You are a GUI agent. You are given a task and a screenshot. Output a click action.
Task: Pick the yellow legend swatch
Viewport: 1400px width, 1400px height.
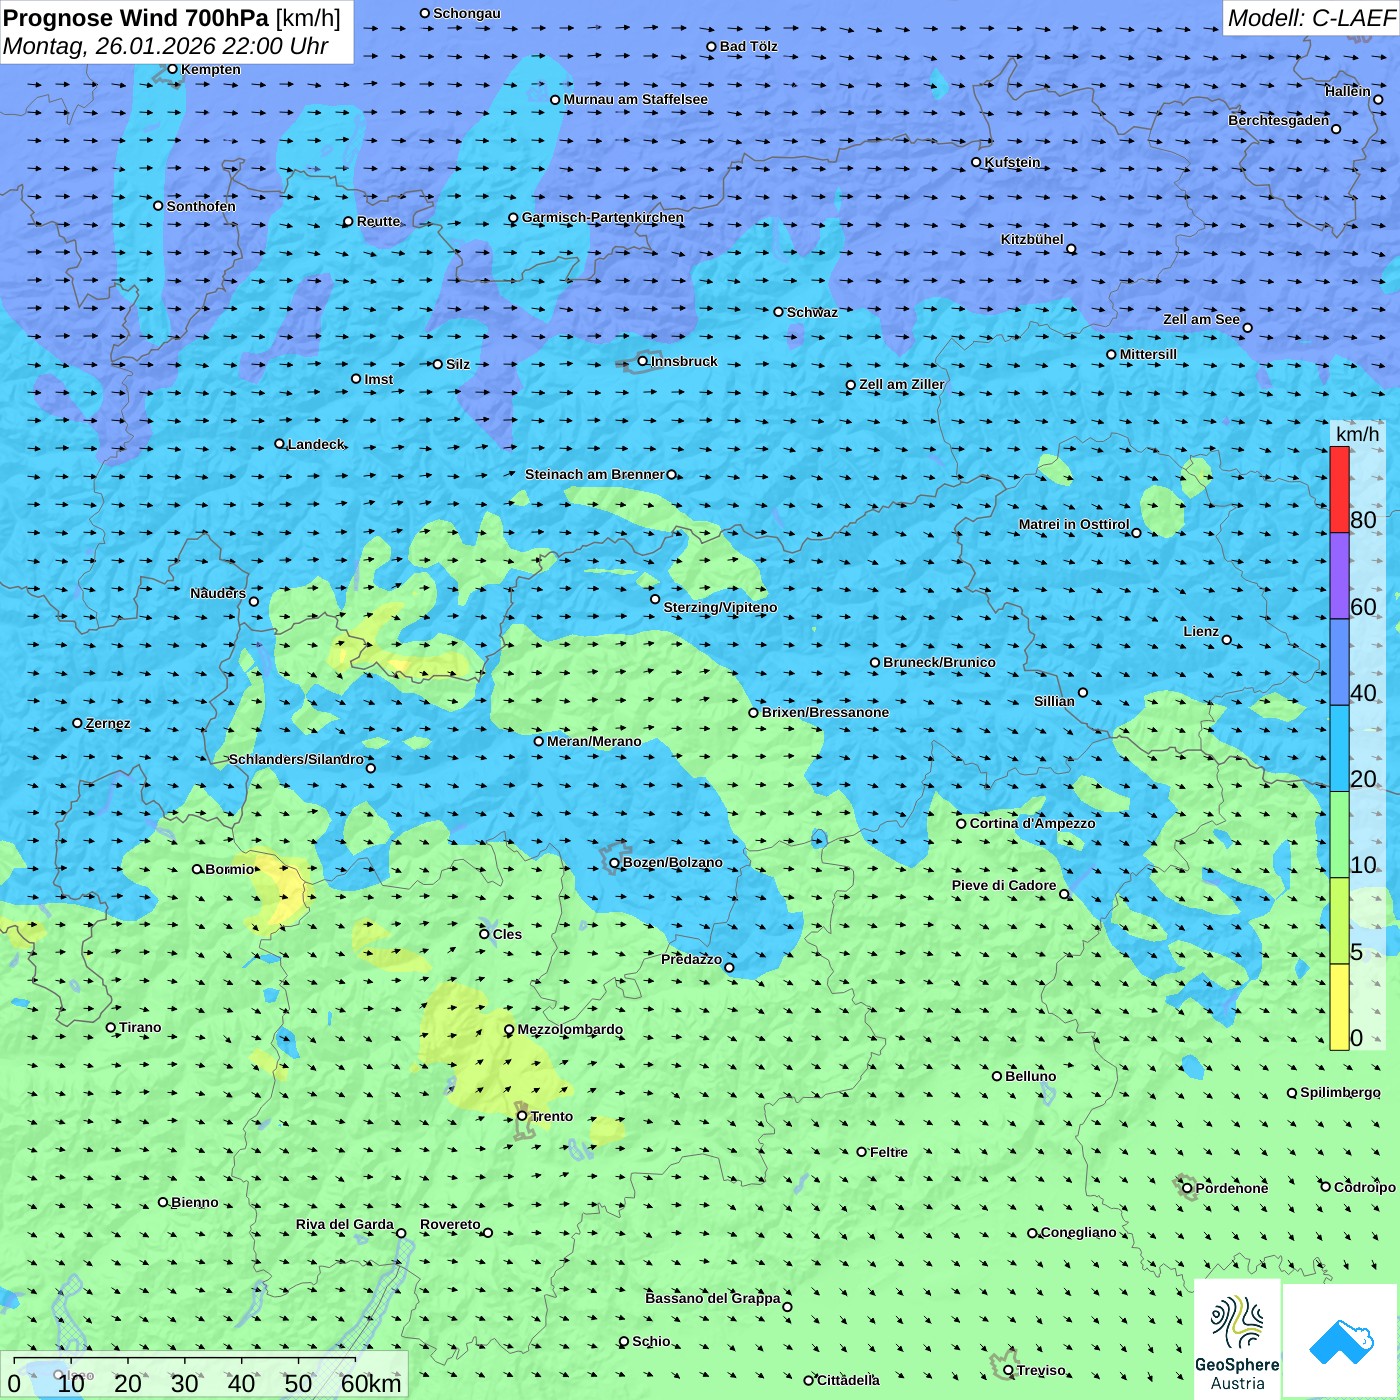pos(1339,1007)
